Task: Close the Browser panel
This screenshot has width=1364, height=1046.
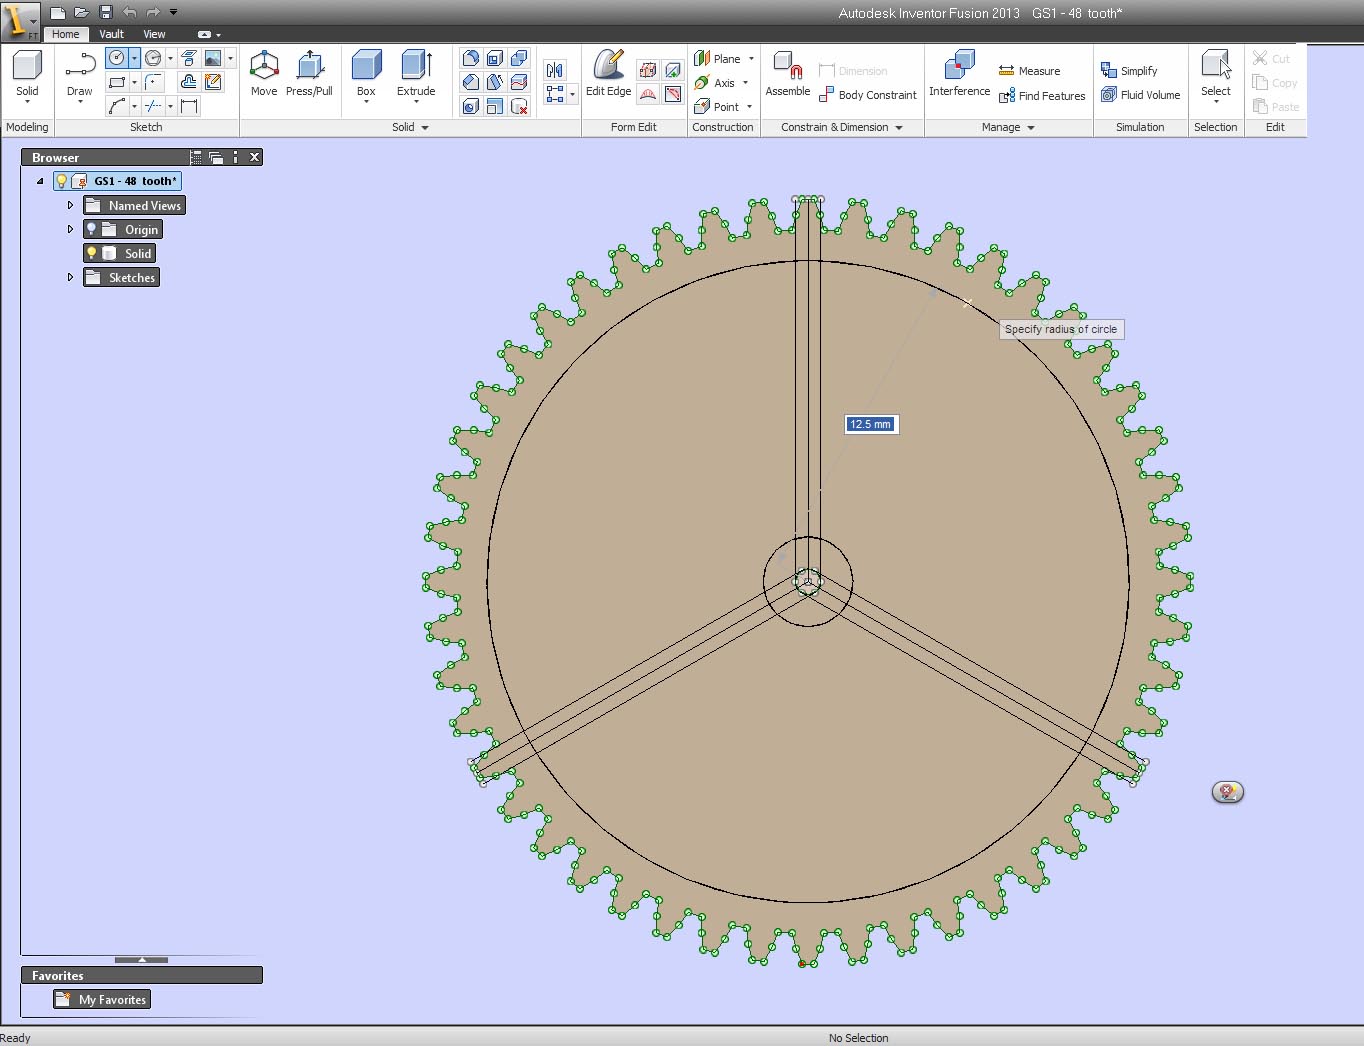Action: 255,157
